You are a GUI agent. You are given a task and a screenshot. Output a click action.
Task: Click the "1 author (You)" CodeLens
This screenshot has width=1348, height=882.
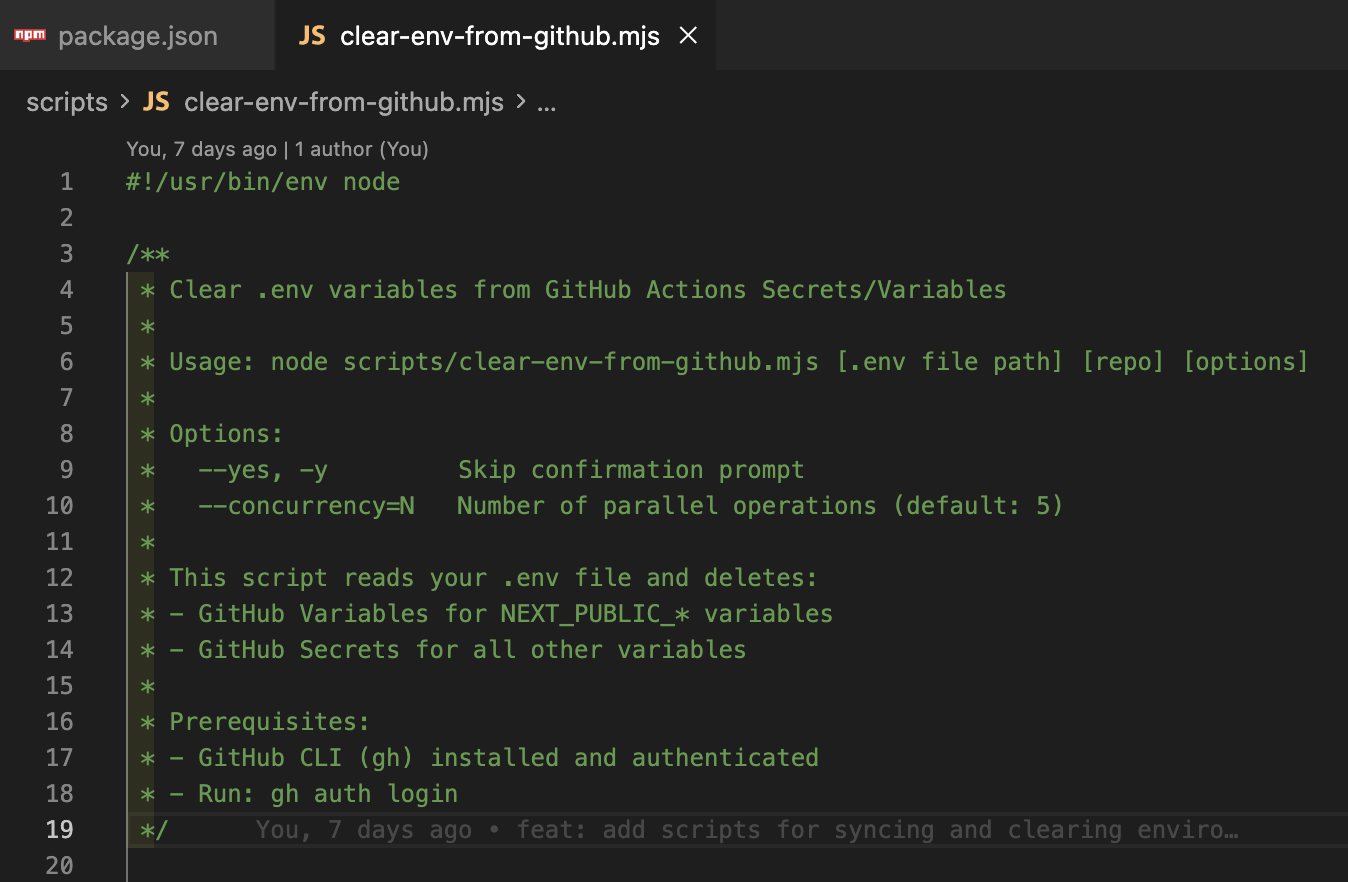(369, 149)
